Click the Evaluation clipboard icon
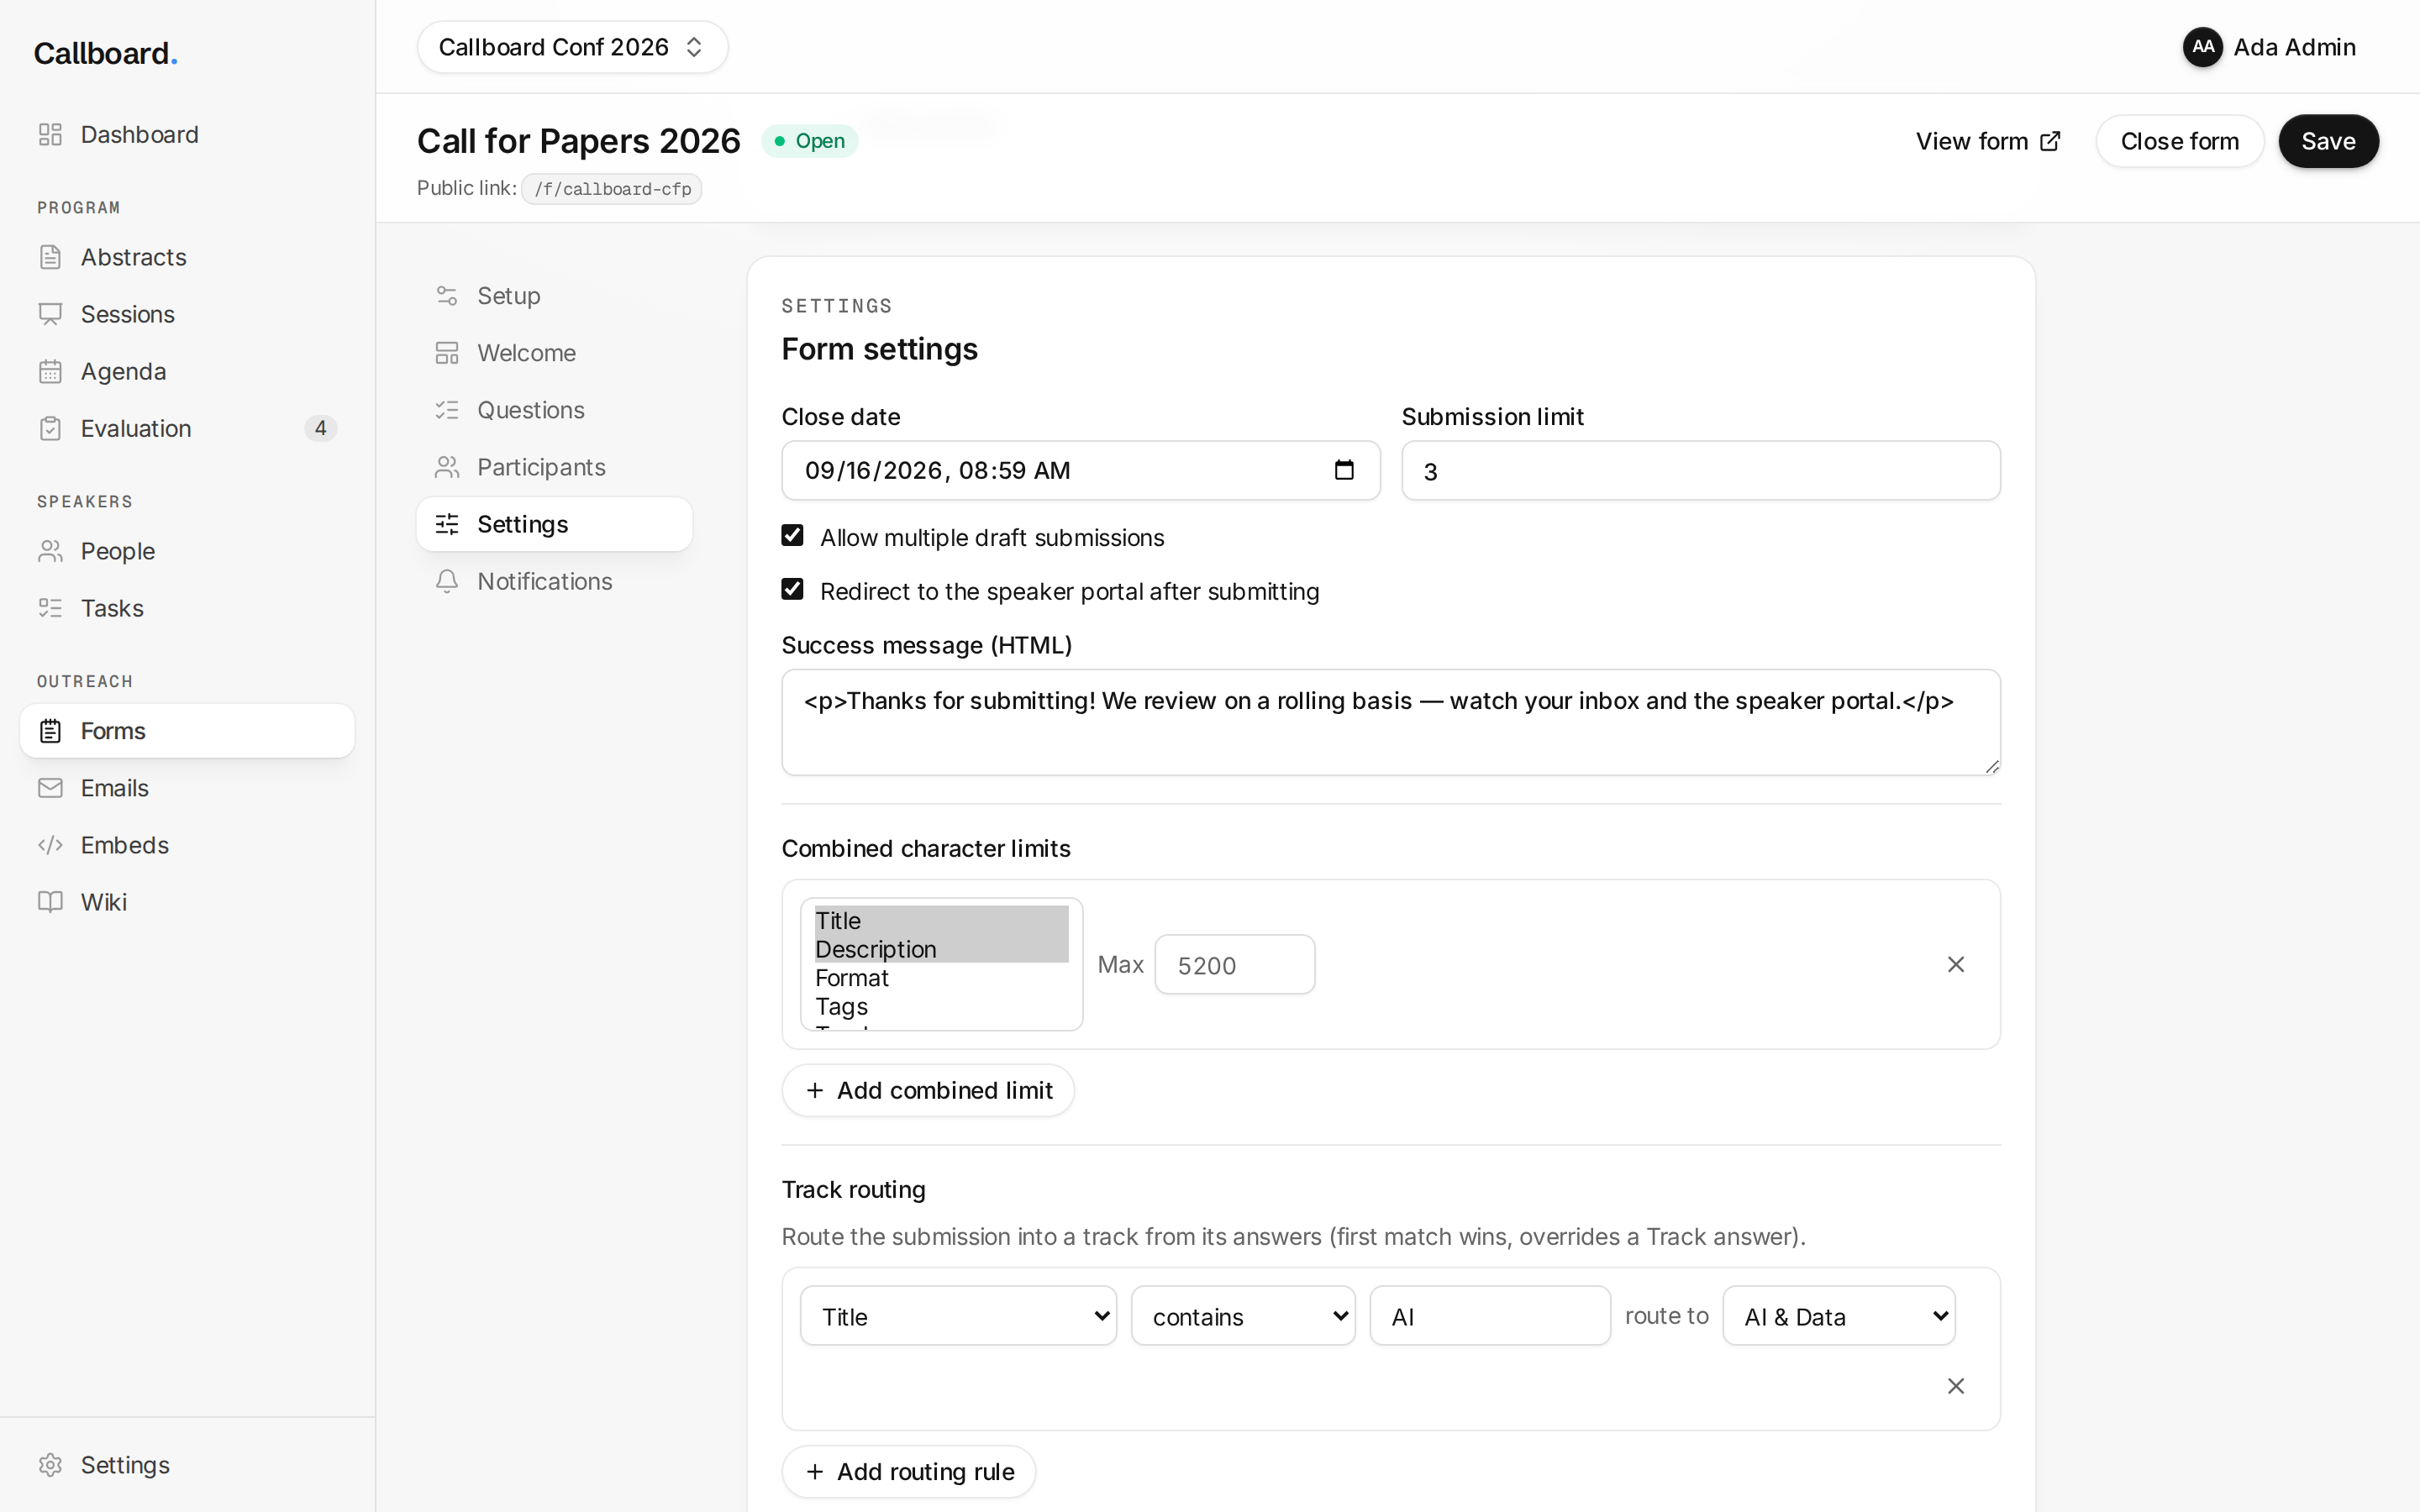 [50, 428]
